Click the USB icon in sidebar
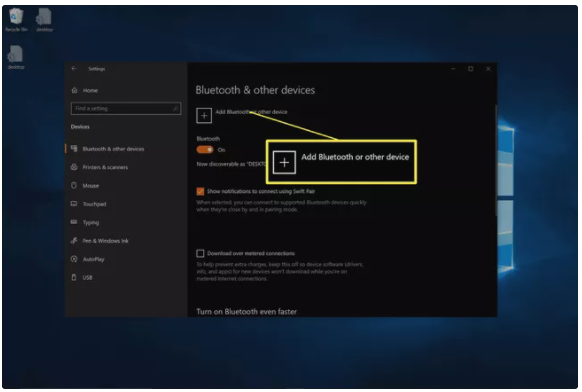The width and height of the screenshot is (582, 392). point(74,277)
